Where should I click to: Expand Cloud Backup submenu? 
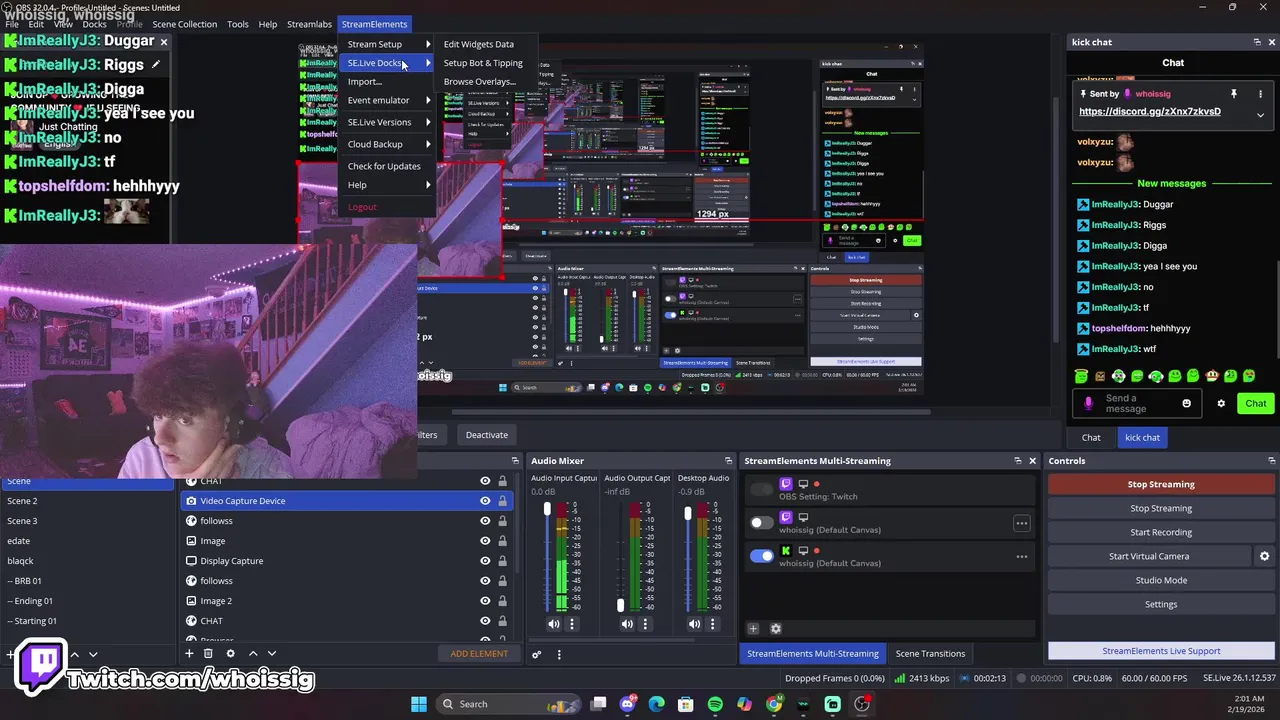click(387, 144)
